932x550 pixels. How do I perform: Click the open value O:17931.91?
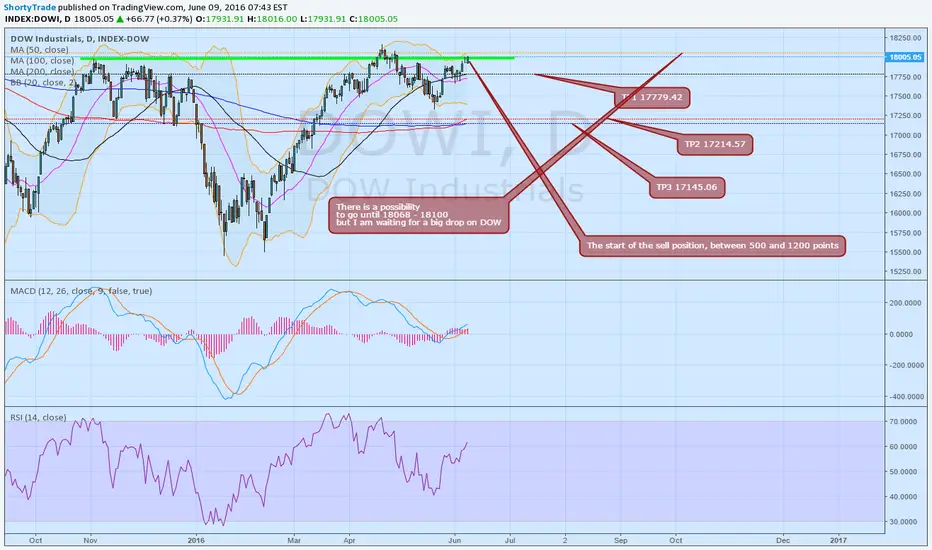click(220, 19)
